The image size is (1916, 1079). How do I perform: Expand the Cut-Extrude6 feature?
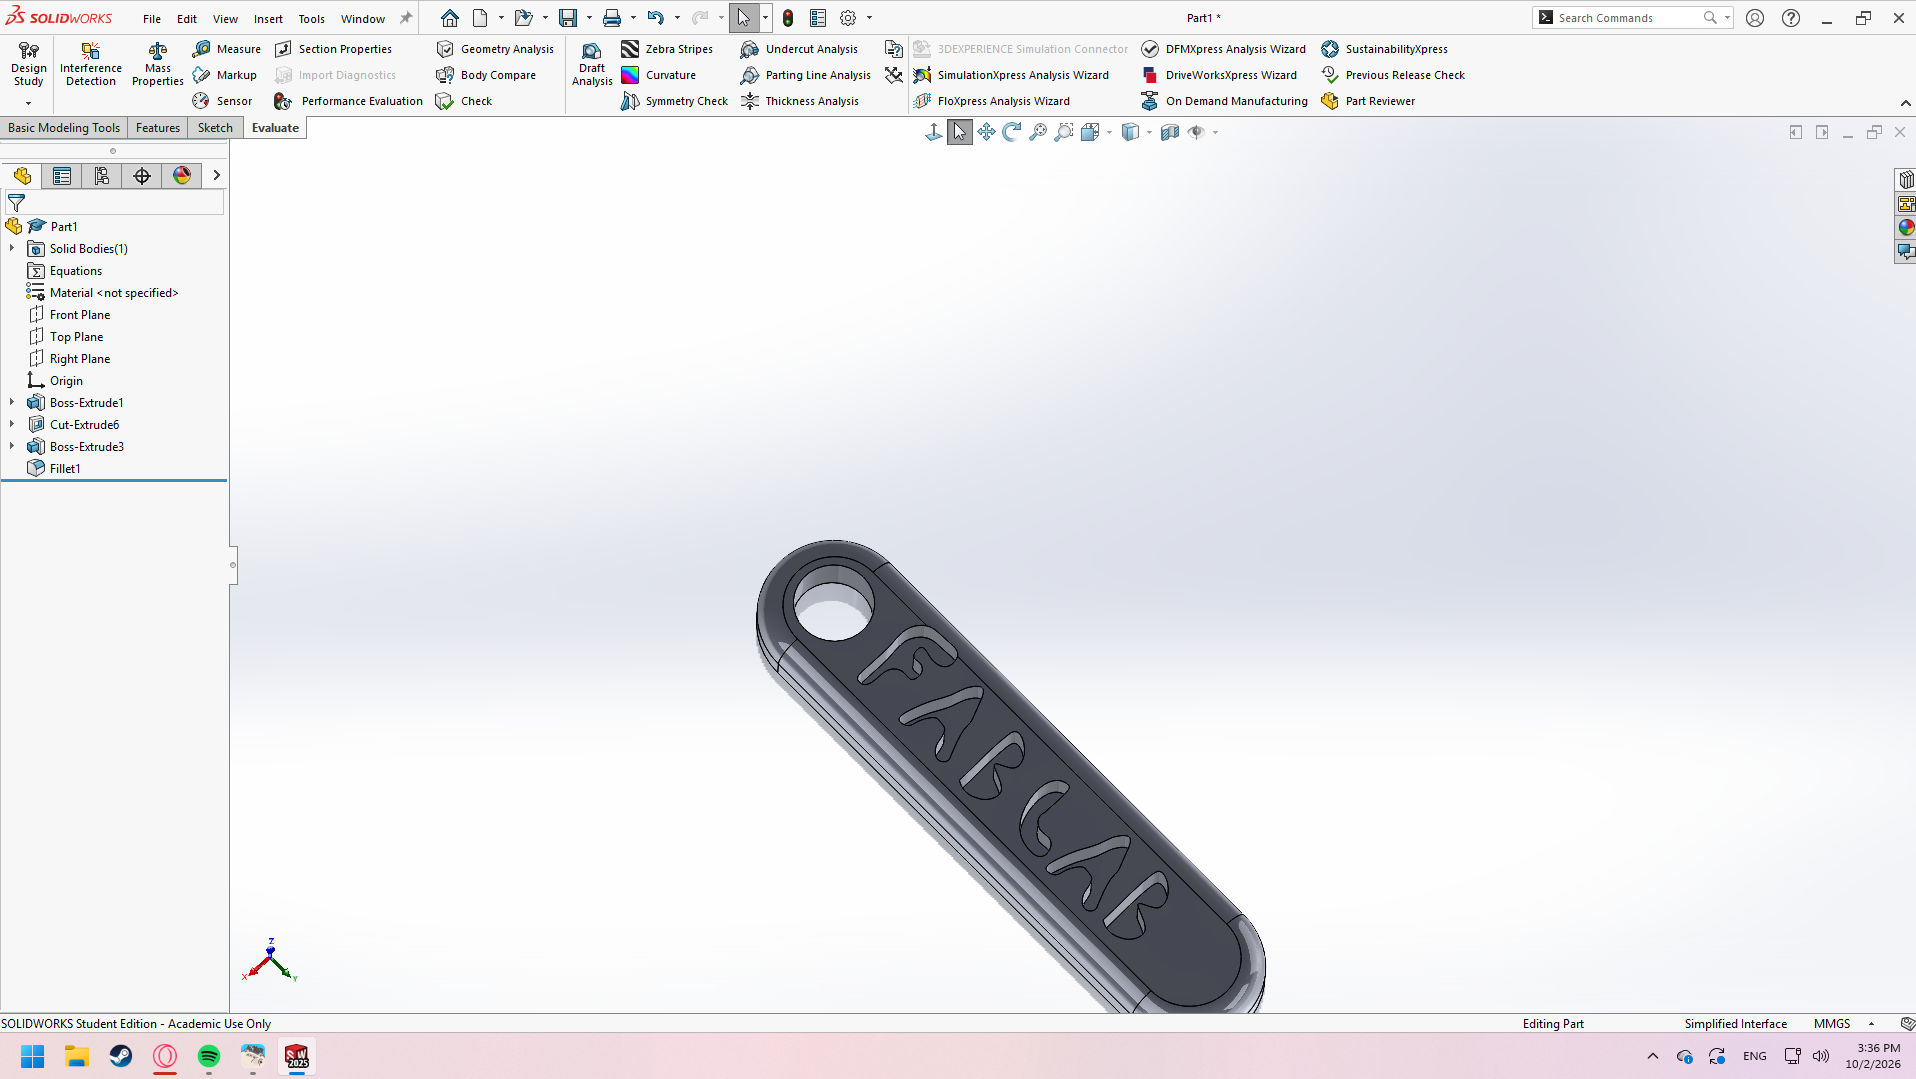click(x=12, y=425)
